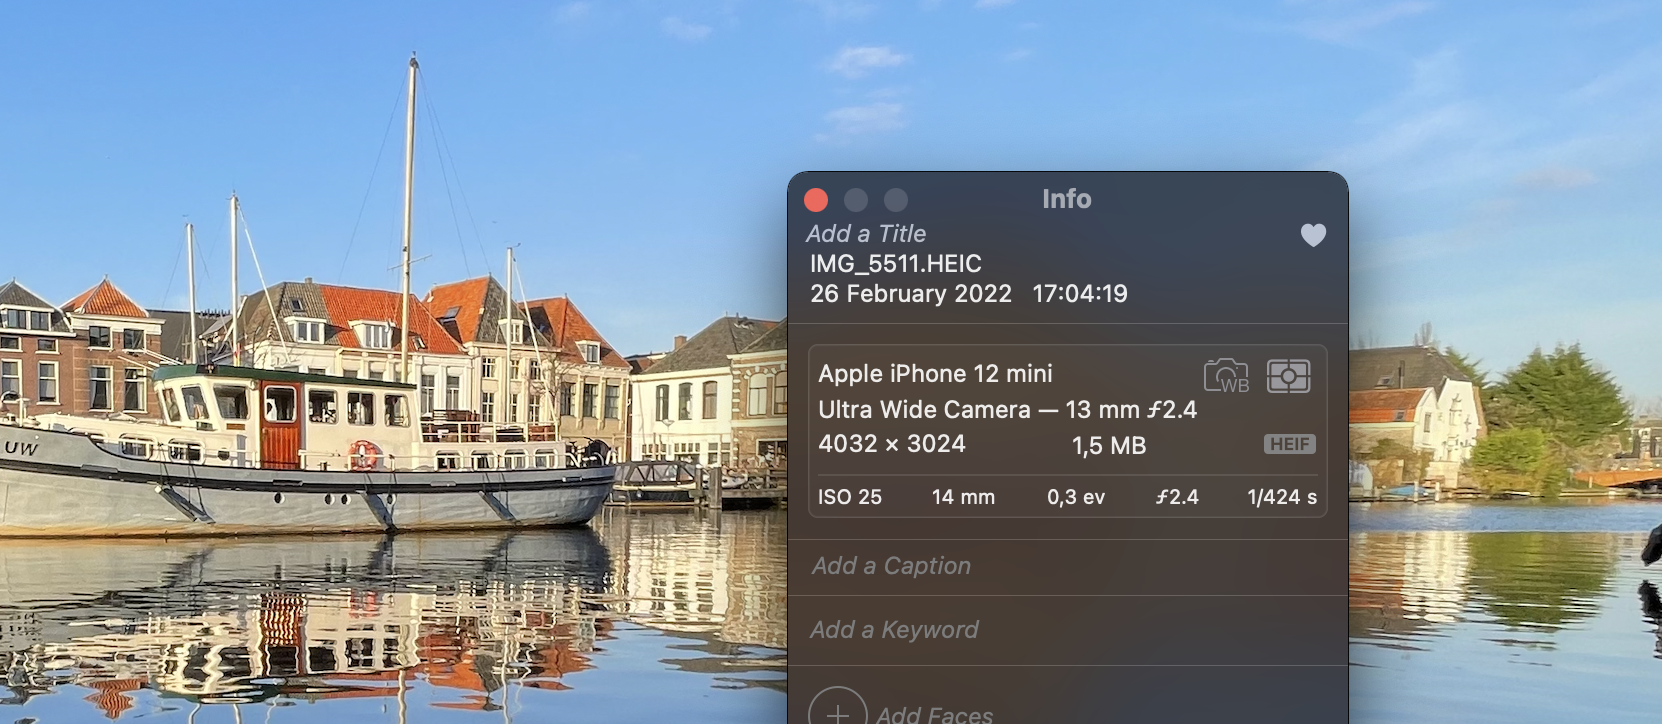Click the white balance camera icon
This screenshot has height=724, width=1662.
(1226, 376)
